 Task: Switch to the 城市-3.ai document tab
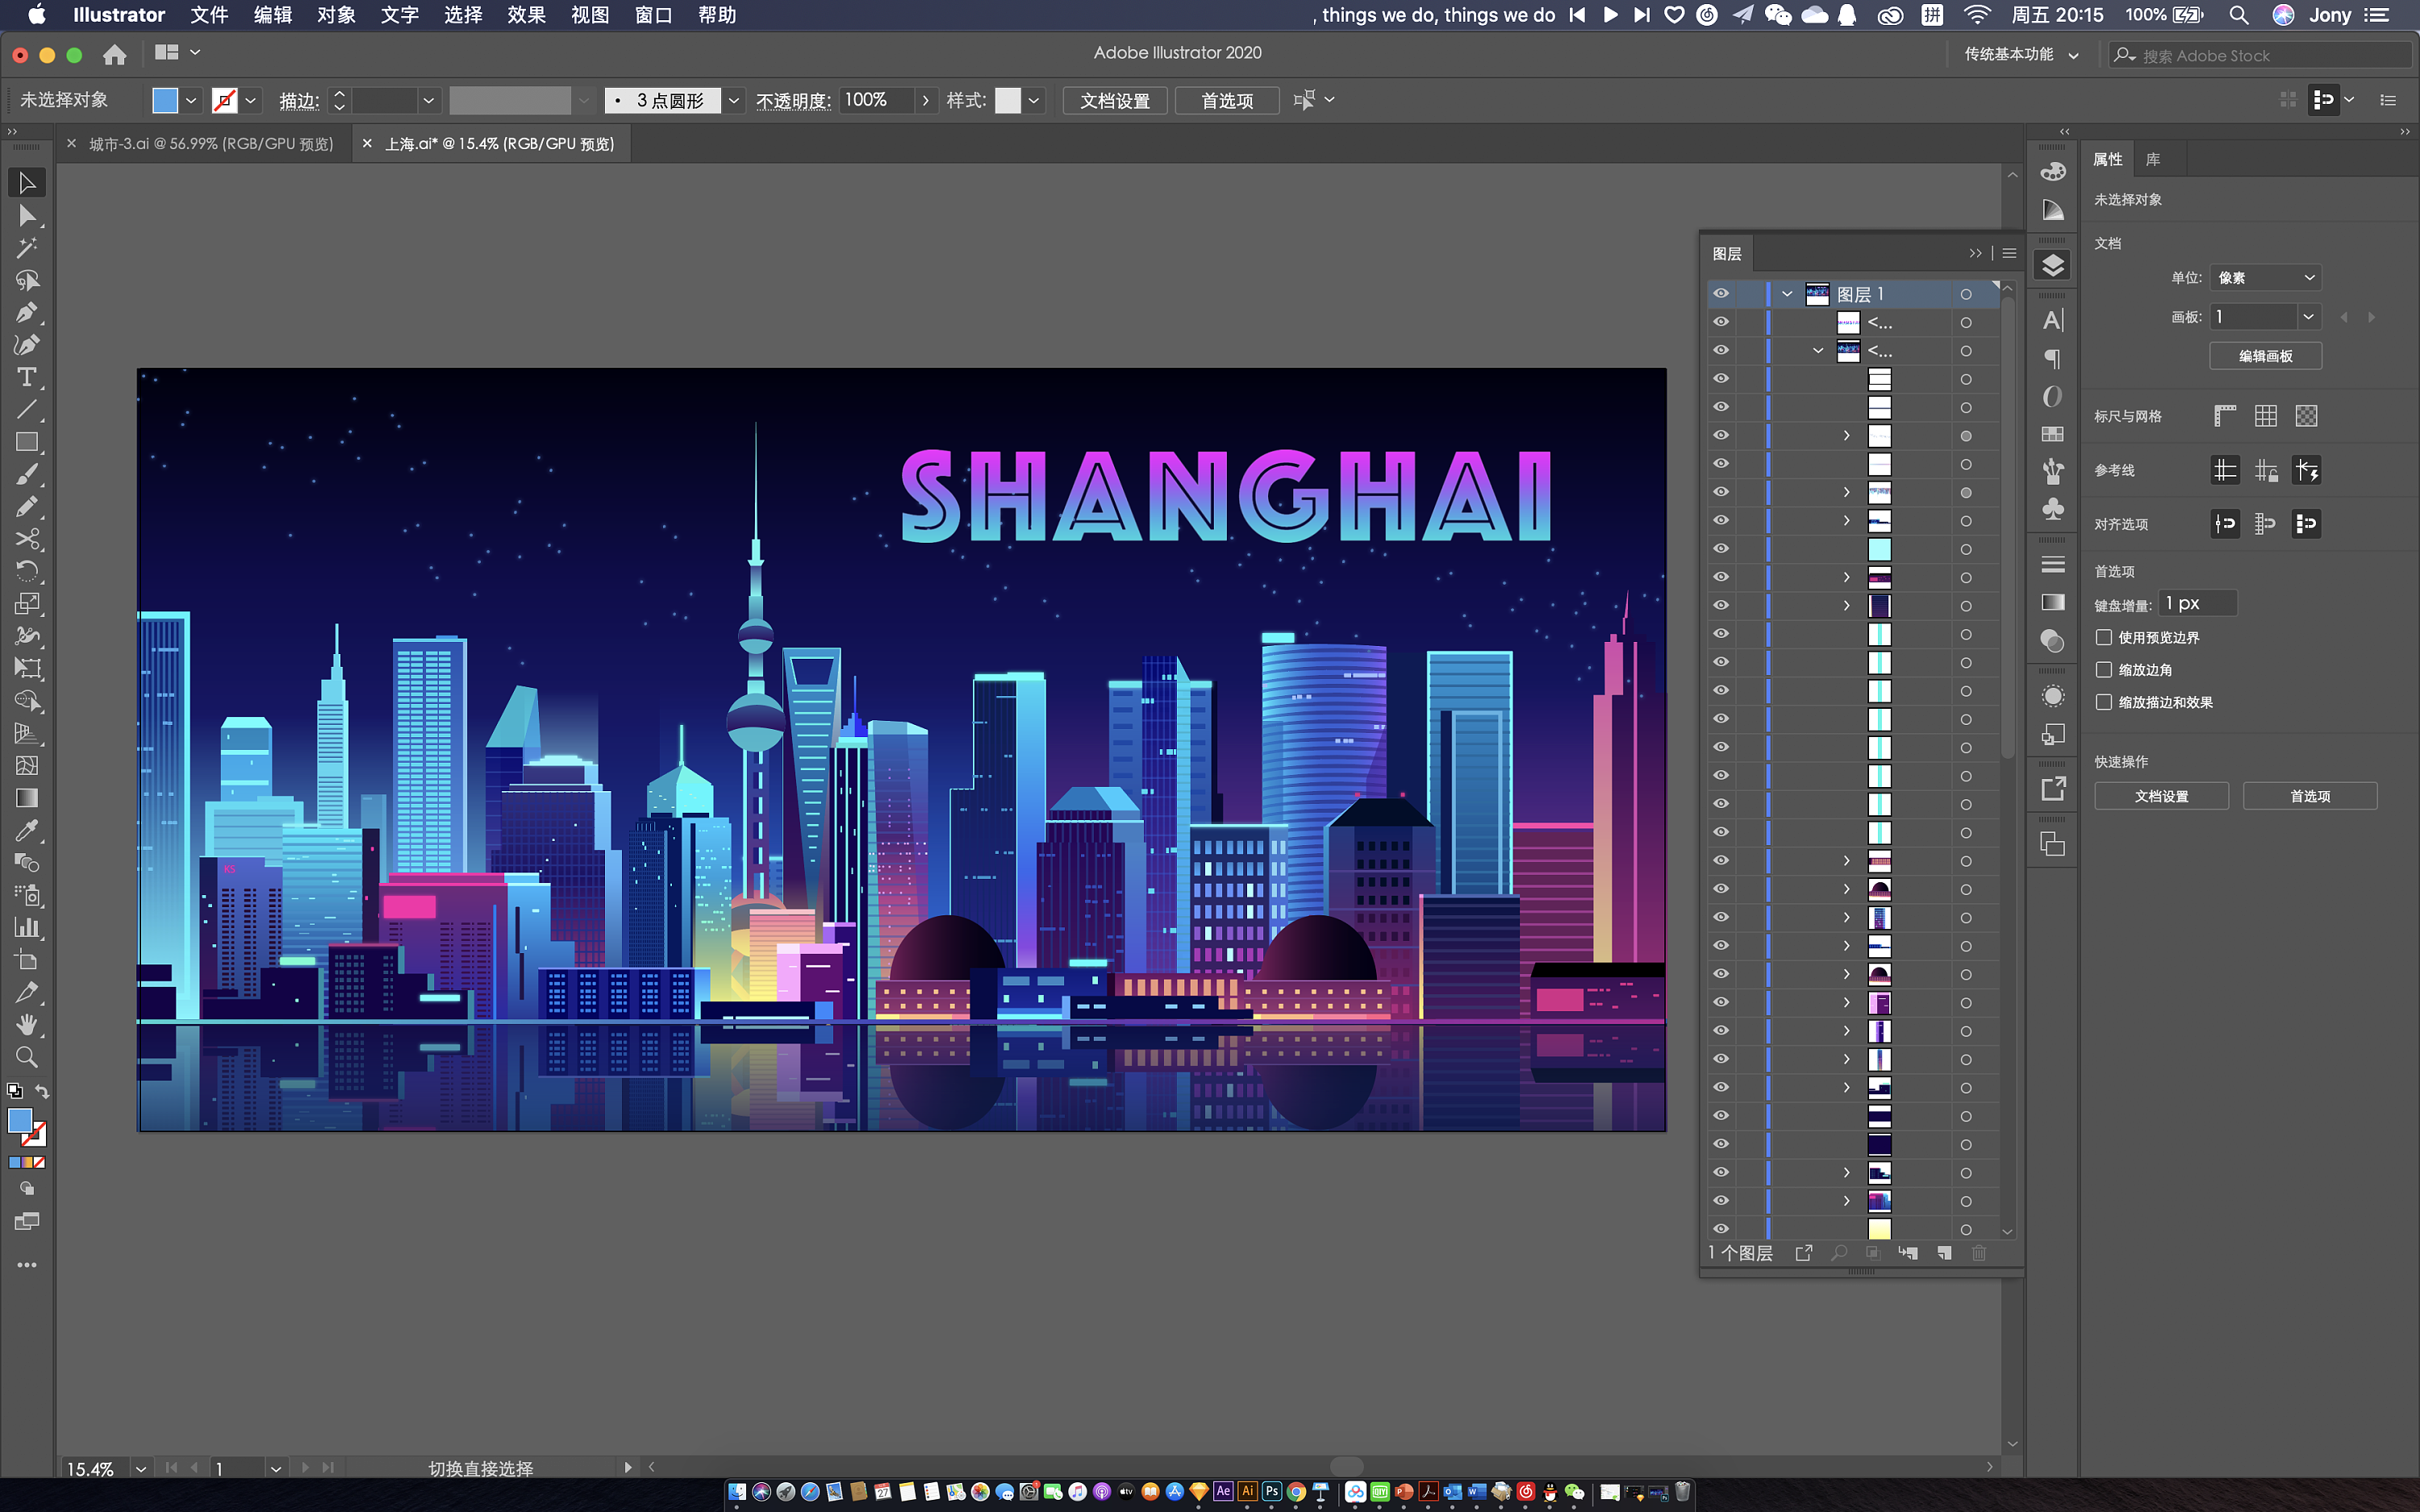210,144
